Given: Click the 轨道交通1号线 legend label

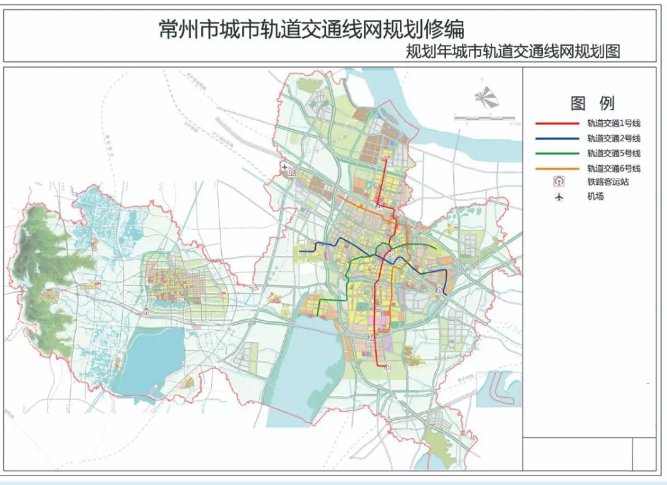Looking at the screenshot, I should [x=613, y=123].
